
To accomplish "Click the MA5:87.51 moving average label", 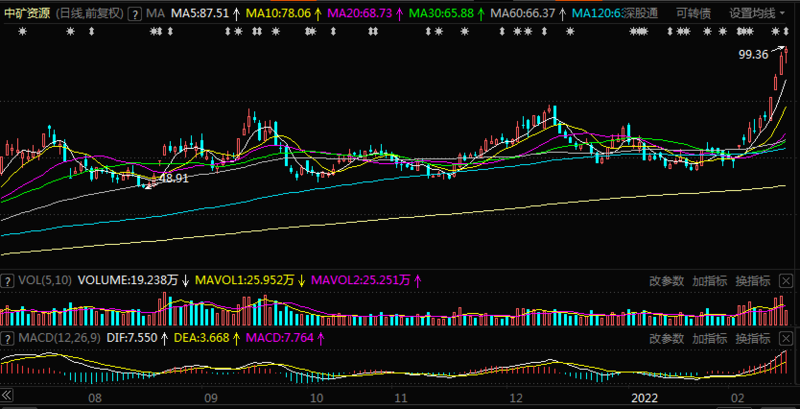I will (199, 14).
